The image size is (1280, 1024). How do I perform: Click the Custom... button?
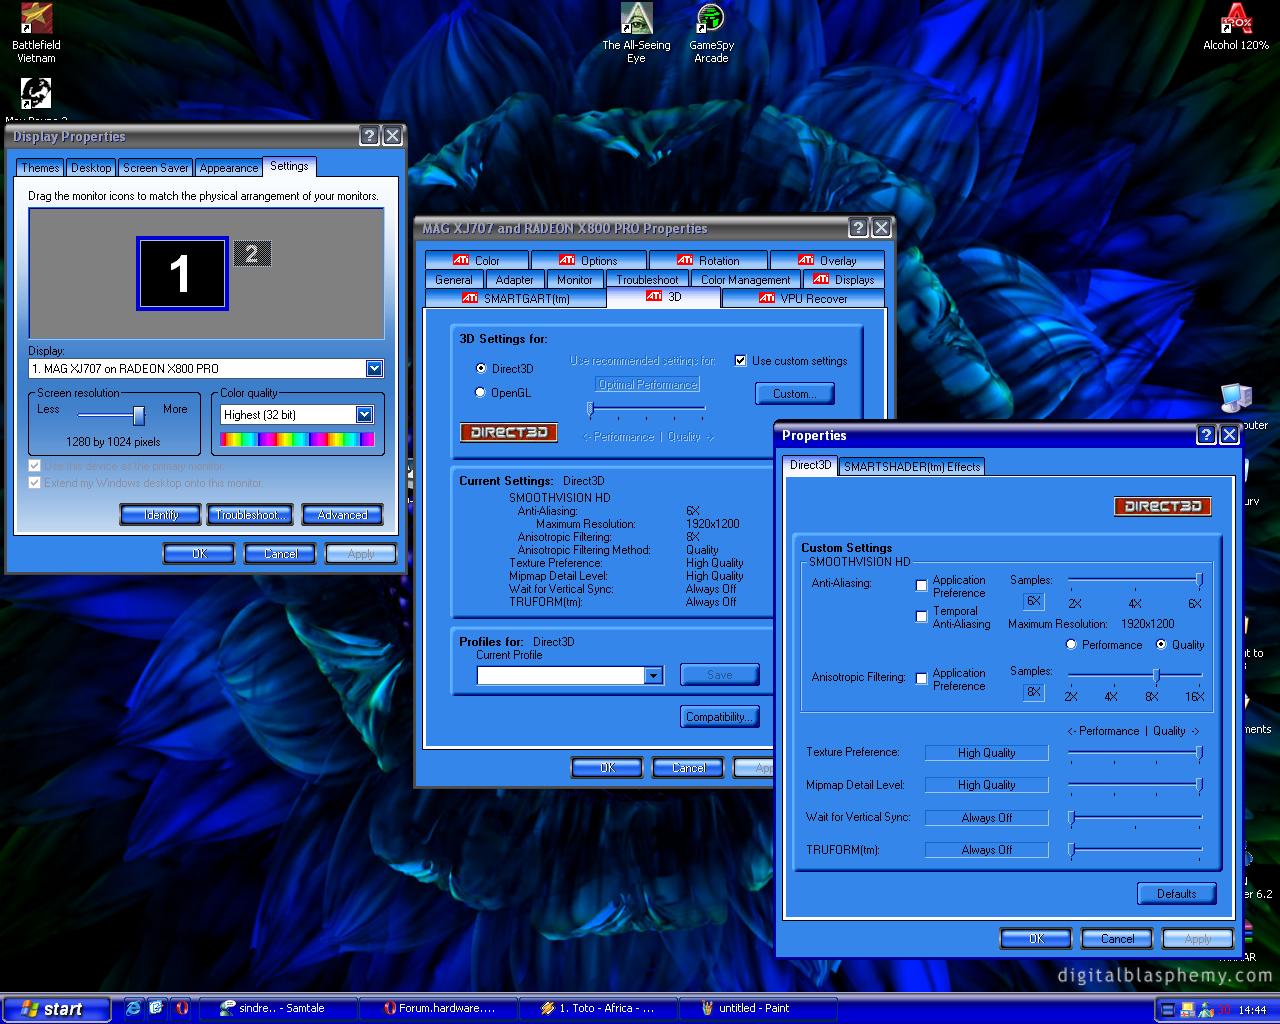pos(795,394)
